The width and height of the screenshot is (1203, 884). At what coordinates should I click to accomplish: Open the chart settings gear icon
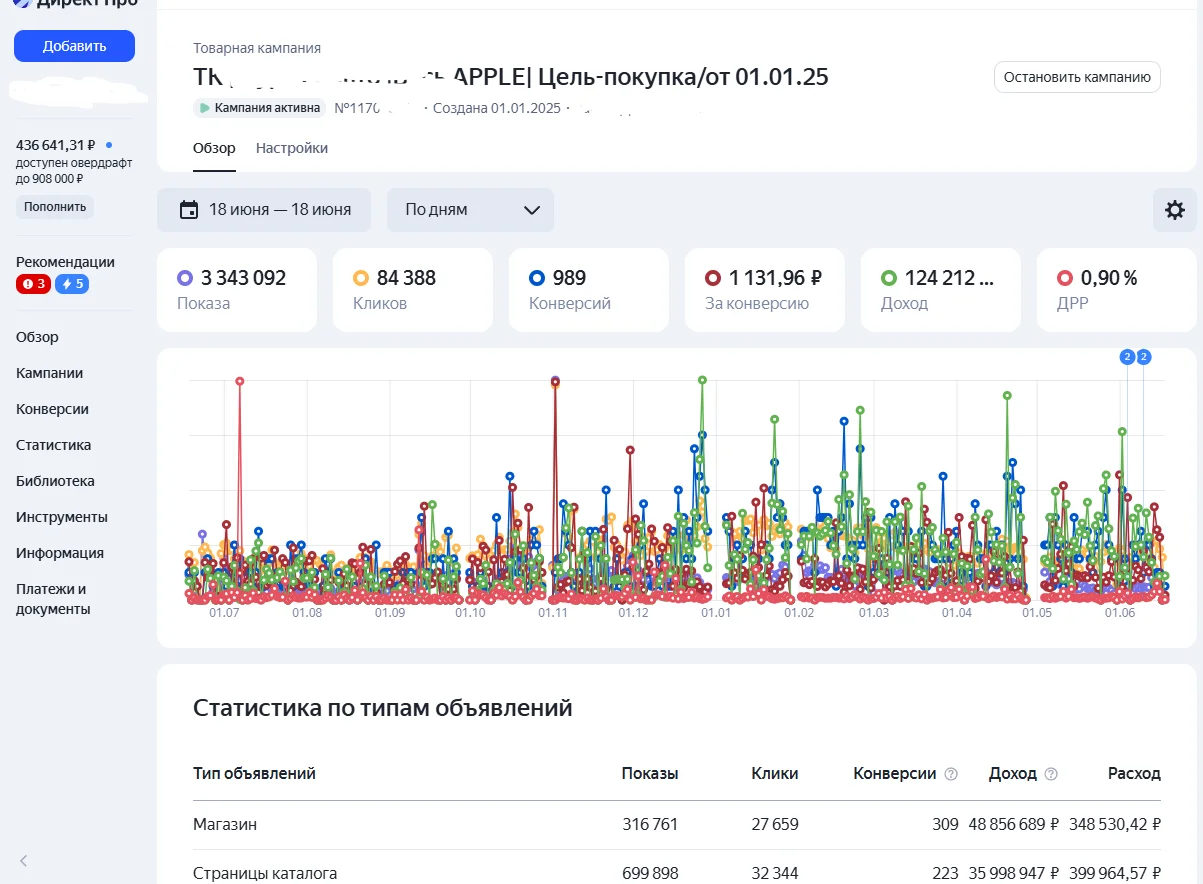point(1175,210)
